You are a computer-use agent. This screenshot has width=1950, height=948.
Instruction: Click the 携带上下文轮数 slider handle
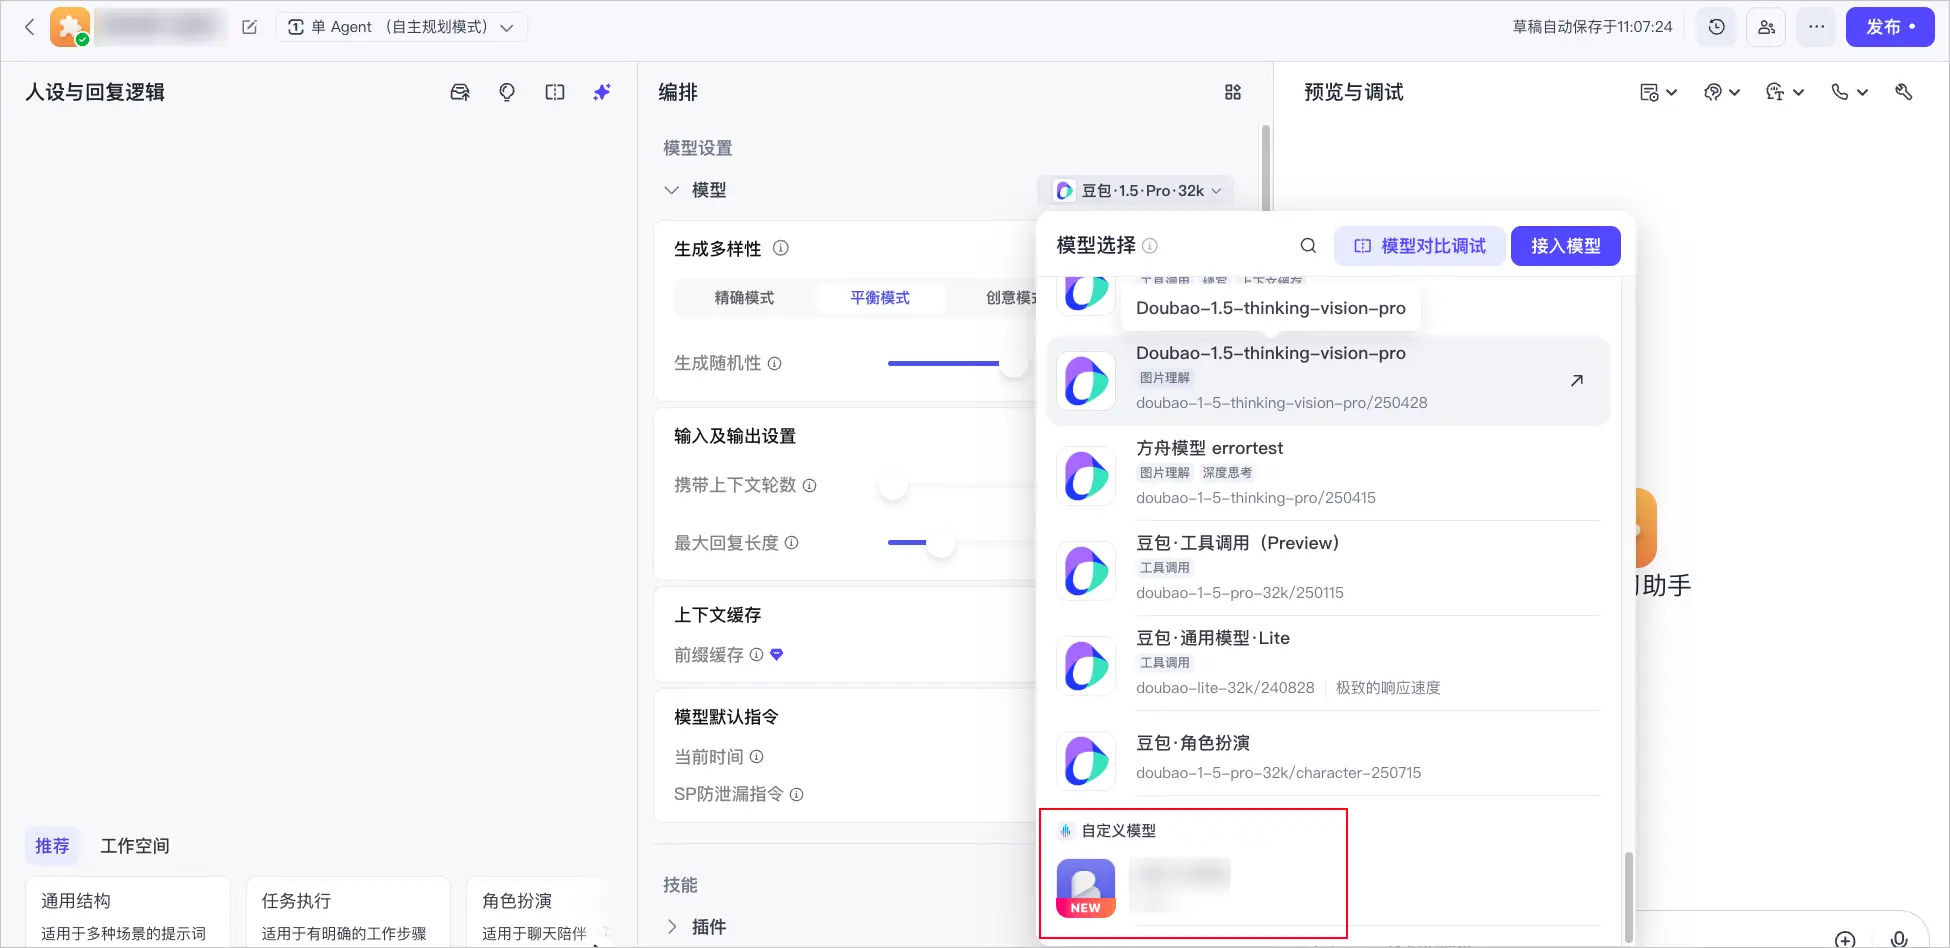pyautogui.click(x=893, y=486)
